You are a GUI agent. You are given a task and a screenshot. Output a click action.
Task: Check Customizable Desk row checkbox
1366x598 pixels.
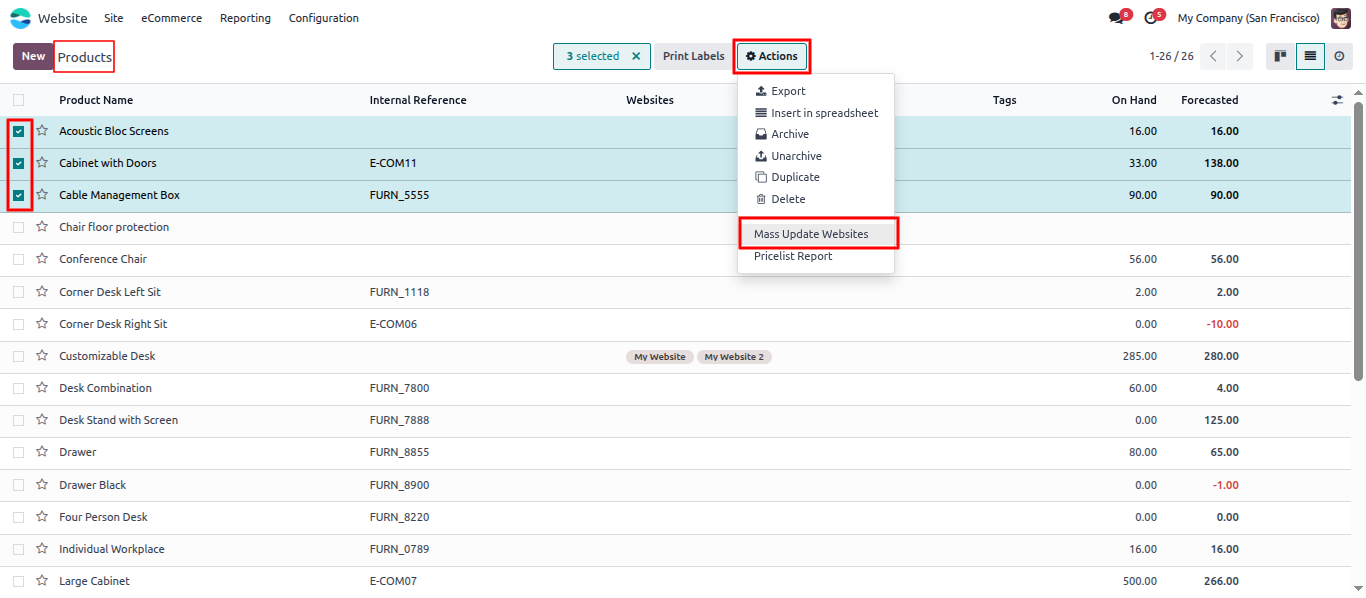19,356
